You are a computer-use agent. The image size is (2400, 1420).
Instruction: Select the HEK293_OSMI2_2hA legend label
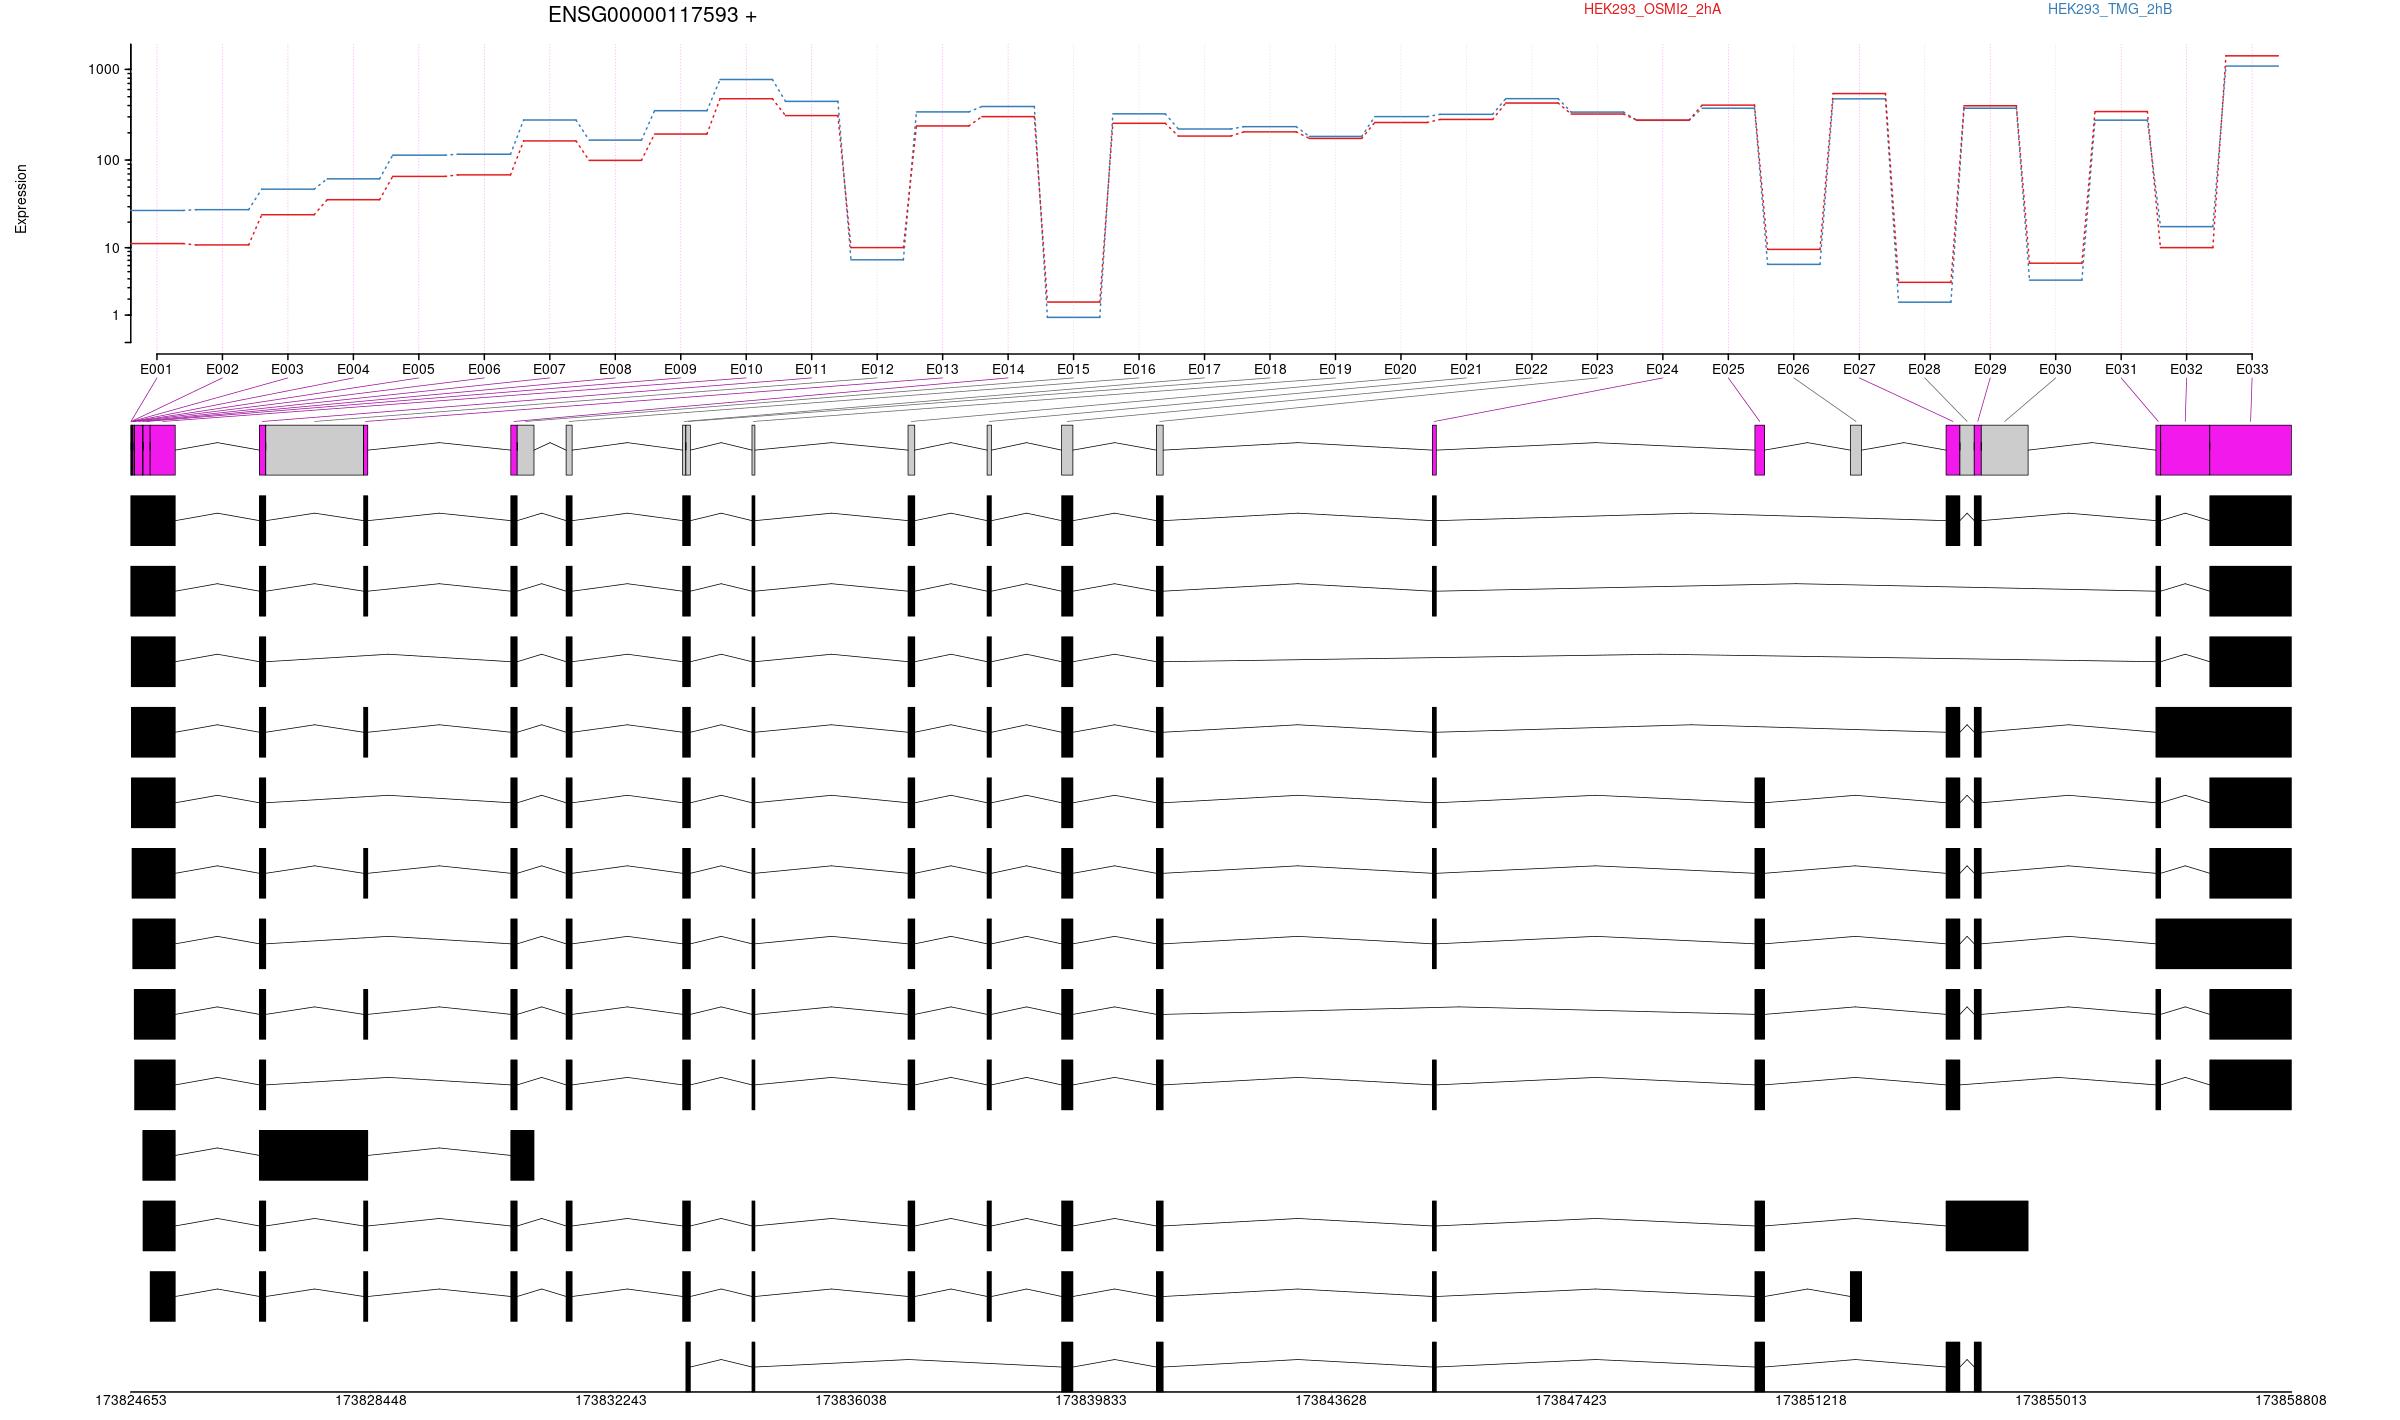pos(1652,9)
